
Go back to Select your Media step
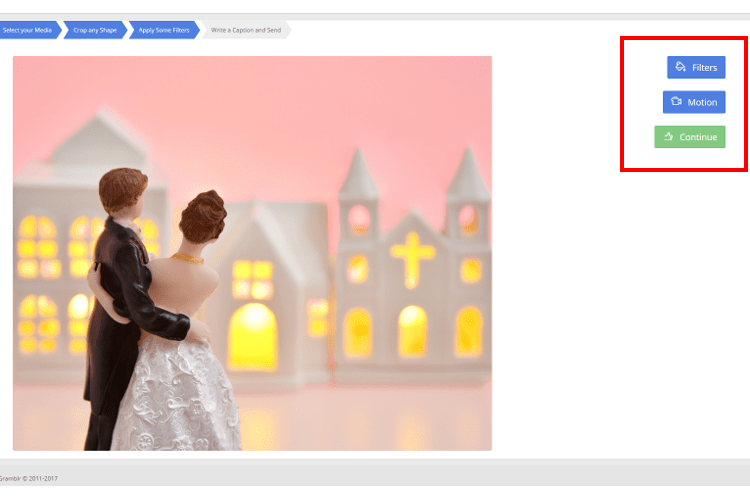click(x=28, y=31)
